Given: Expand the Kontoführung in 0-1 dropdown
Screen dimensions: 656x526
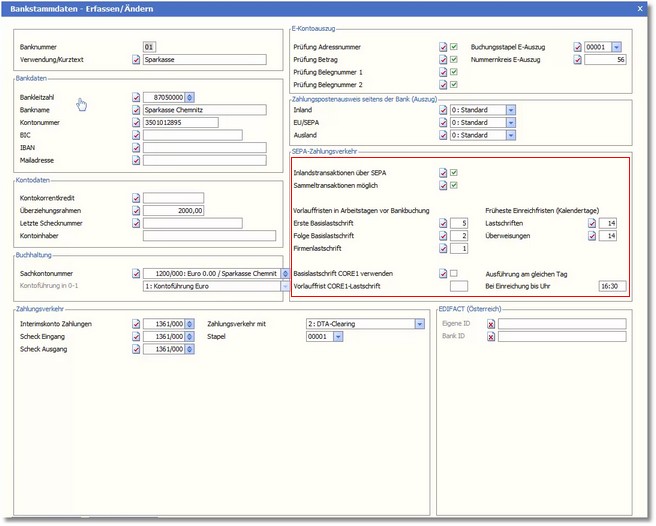Looking at the screenshot, I should click(x=285, y=286).
